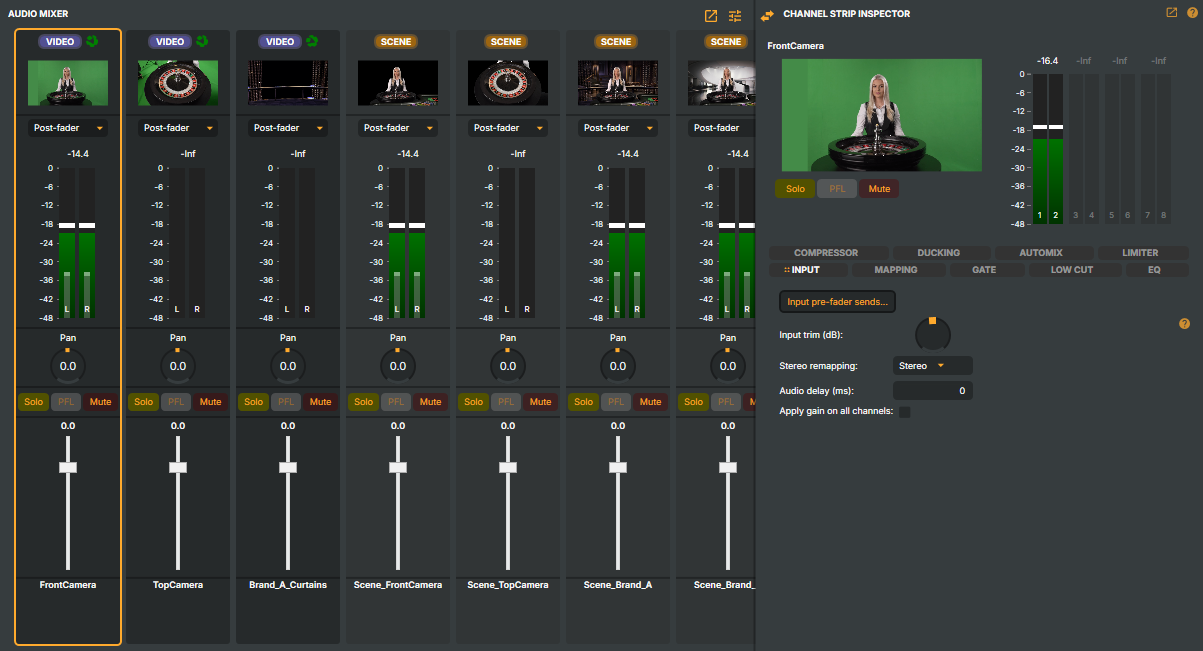Viewport: 1203px width, 651px height.
Task: Click the Scene_TopCamera volume fader handle
Action: (508, 467)
